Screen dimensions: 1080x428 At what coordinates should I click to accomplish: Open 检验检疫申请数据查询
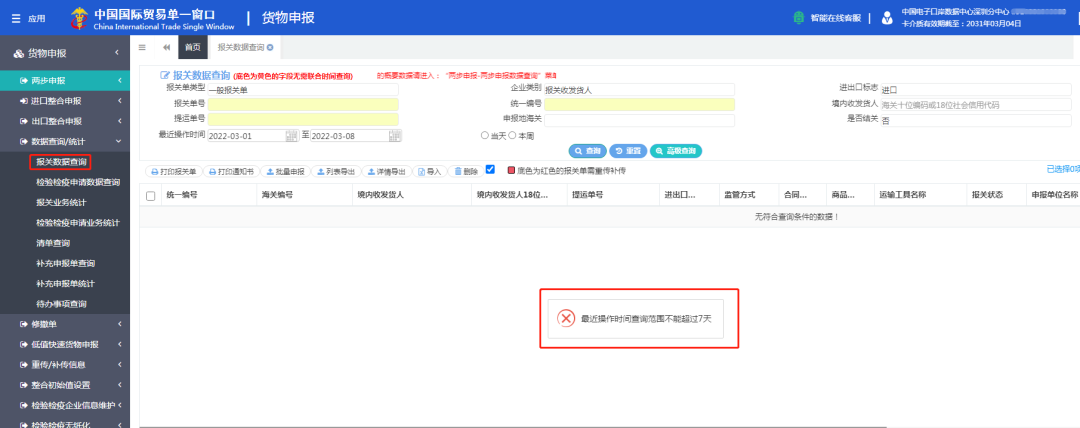pos(78,183)
